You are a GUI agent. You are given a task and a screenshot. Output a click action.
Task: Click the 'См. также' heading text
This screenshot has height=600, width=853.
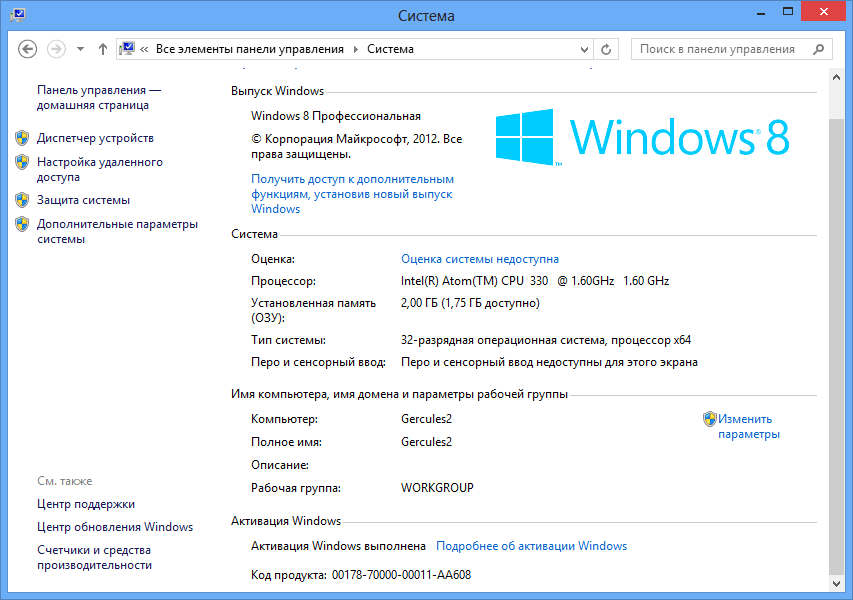tap(65, 481)
